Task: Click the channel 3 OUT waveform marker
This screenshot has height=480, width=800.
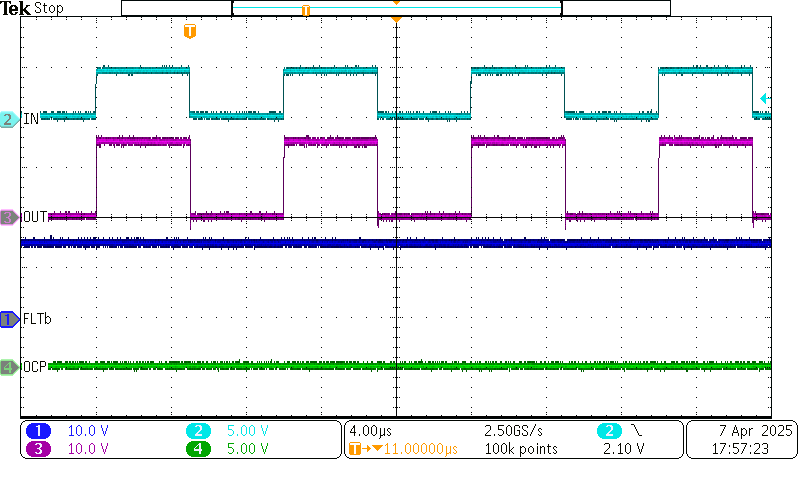Action: coord(9,216)
